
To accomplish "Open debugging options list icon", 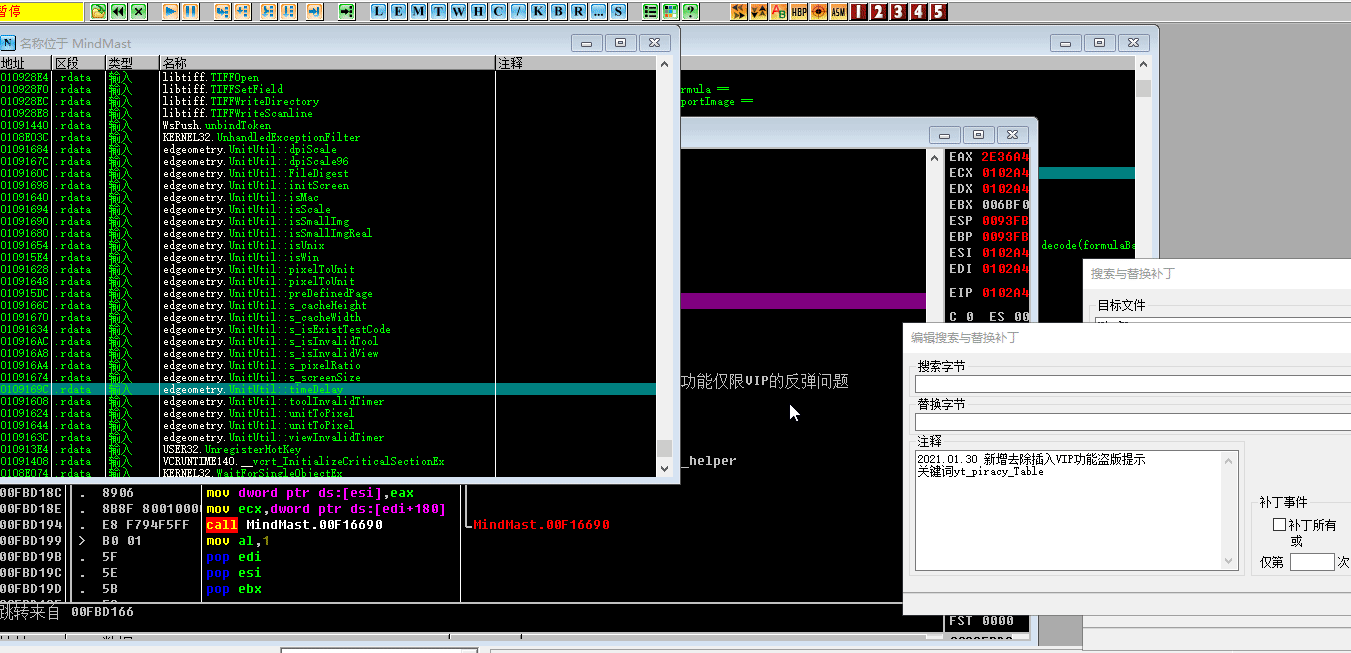I will [x=650, y=12].
